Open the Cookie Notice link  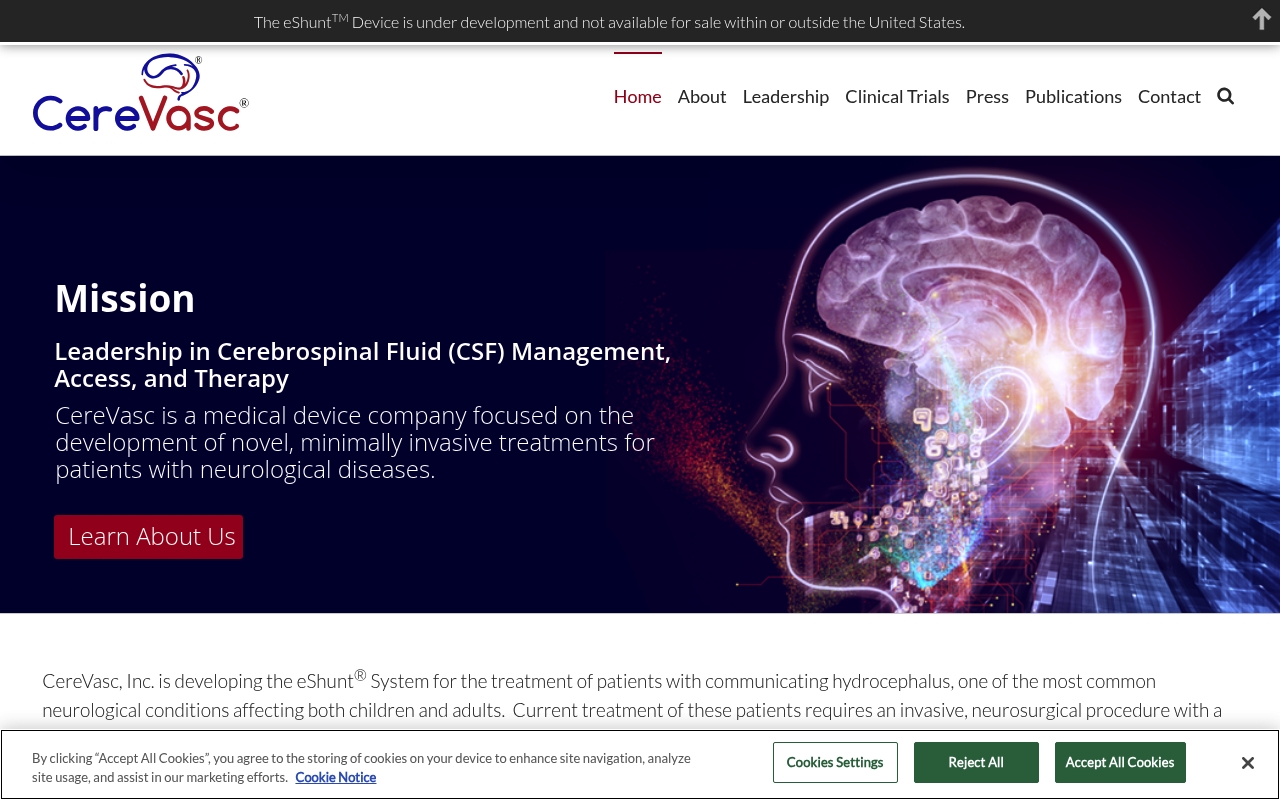pos(336,777)
